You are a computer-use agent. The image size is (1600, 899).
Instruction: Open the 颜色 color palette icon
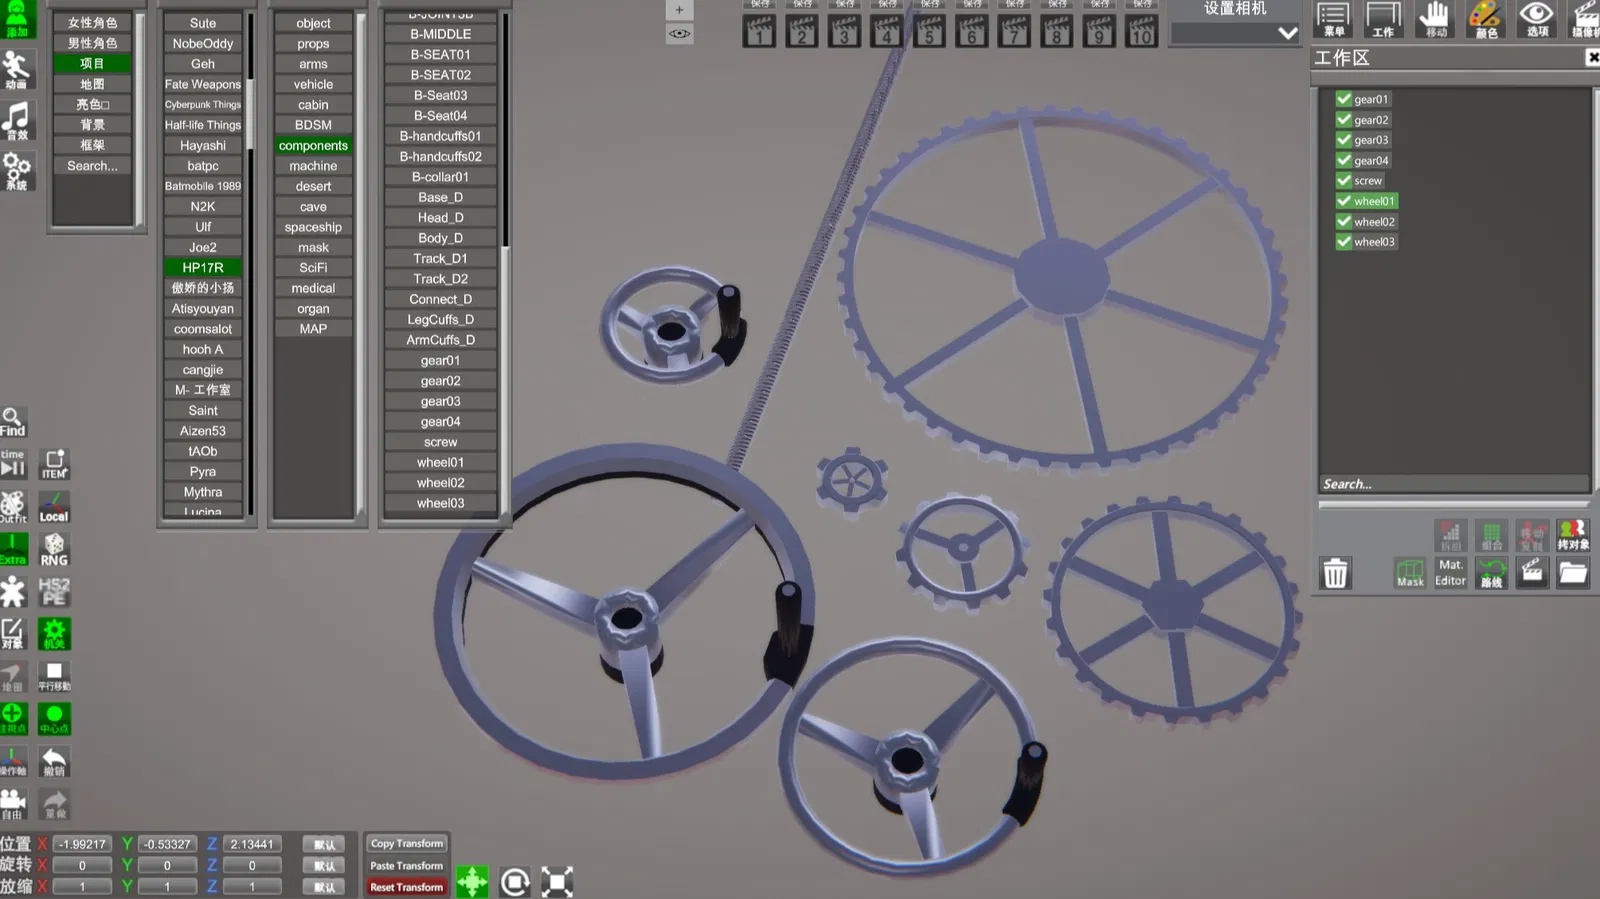pyautogui.click(x=1486, y=19)
